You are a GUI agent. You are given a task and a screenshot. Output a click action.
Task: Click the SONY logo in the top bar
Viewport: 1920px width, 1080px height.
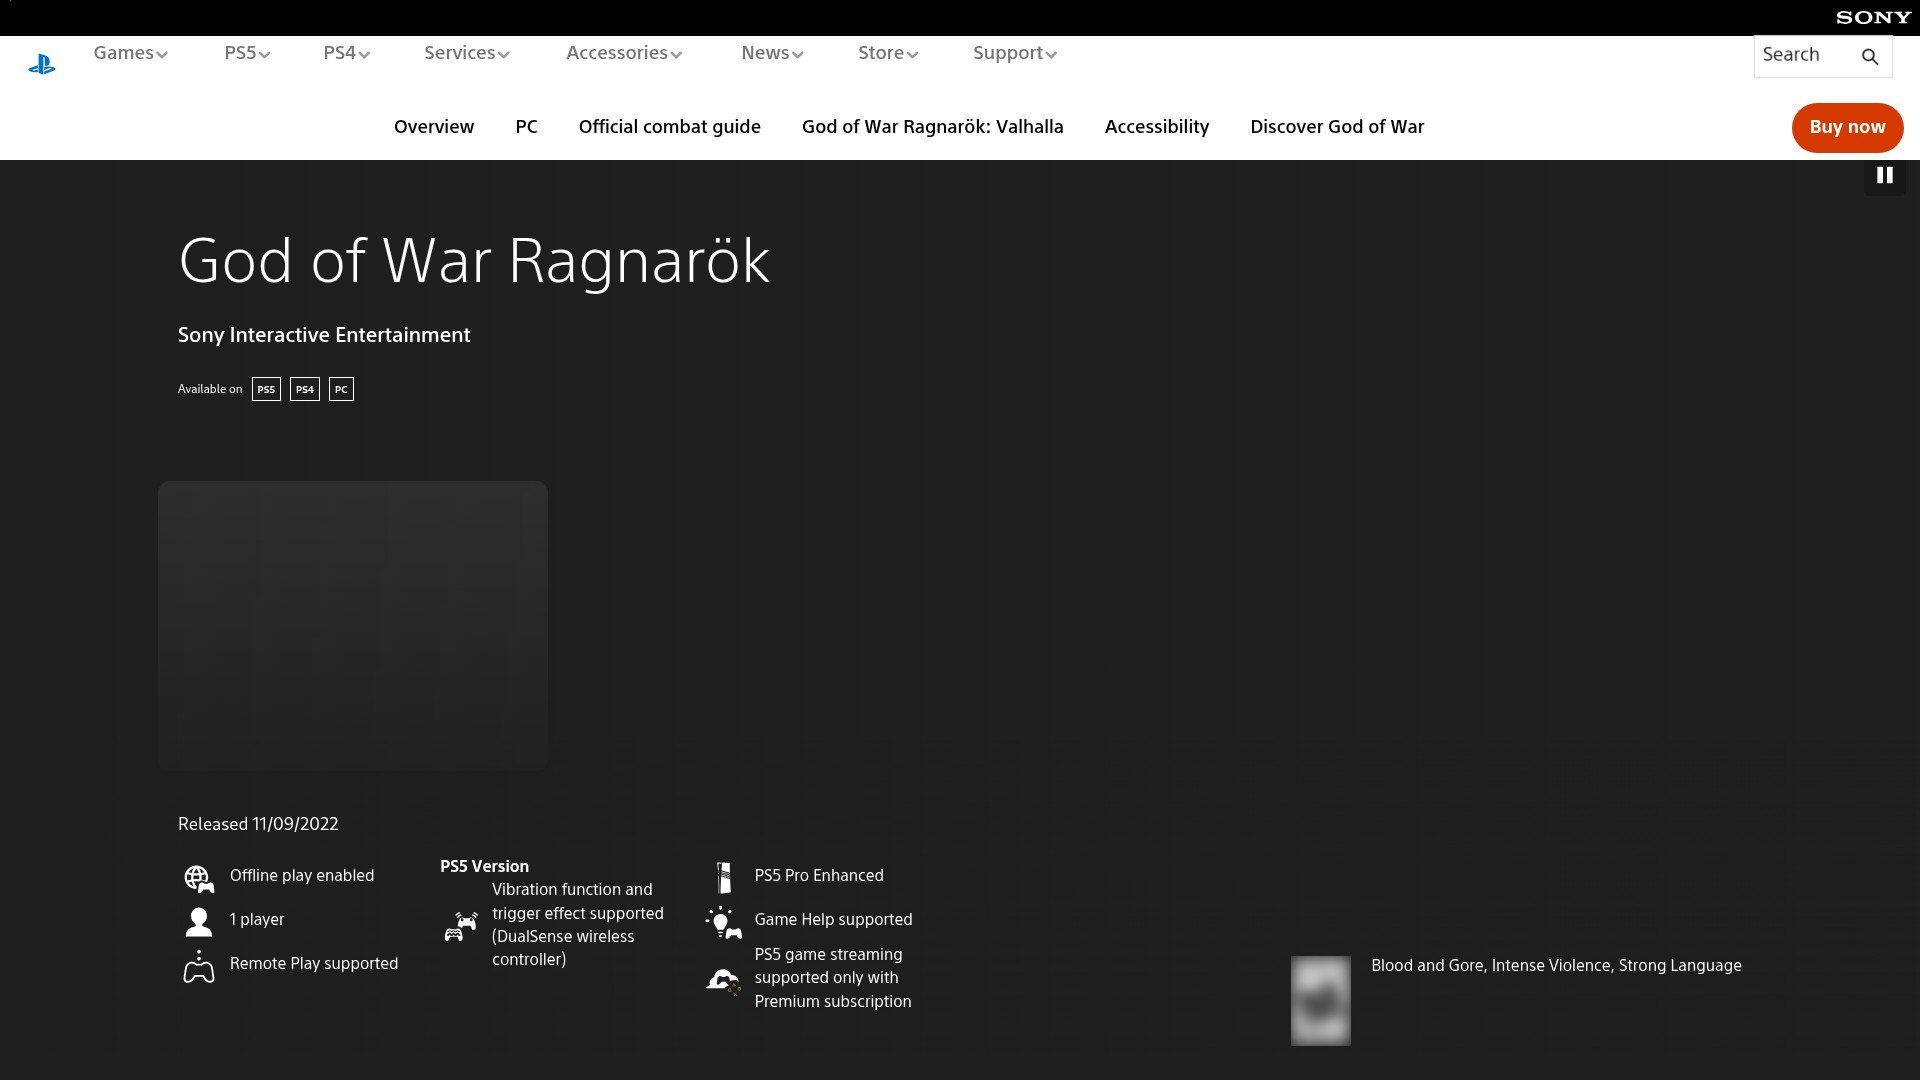tap(1873, 17)
